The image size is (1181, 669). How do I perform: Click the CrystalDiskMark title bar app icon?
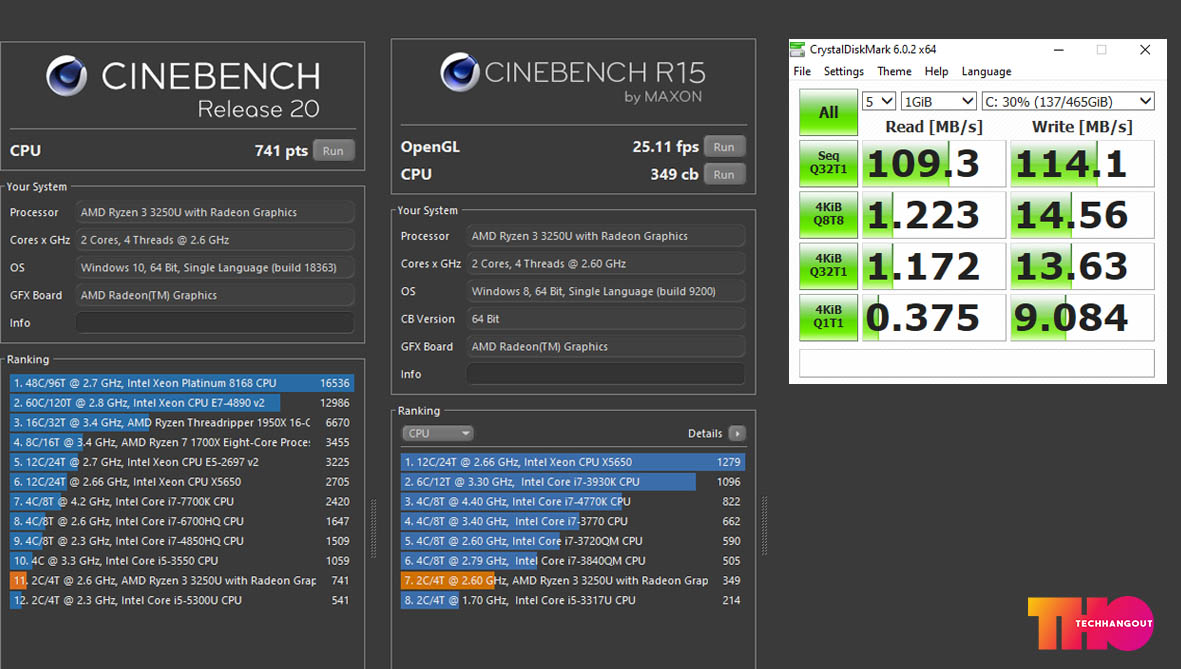point(798,50)
